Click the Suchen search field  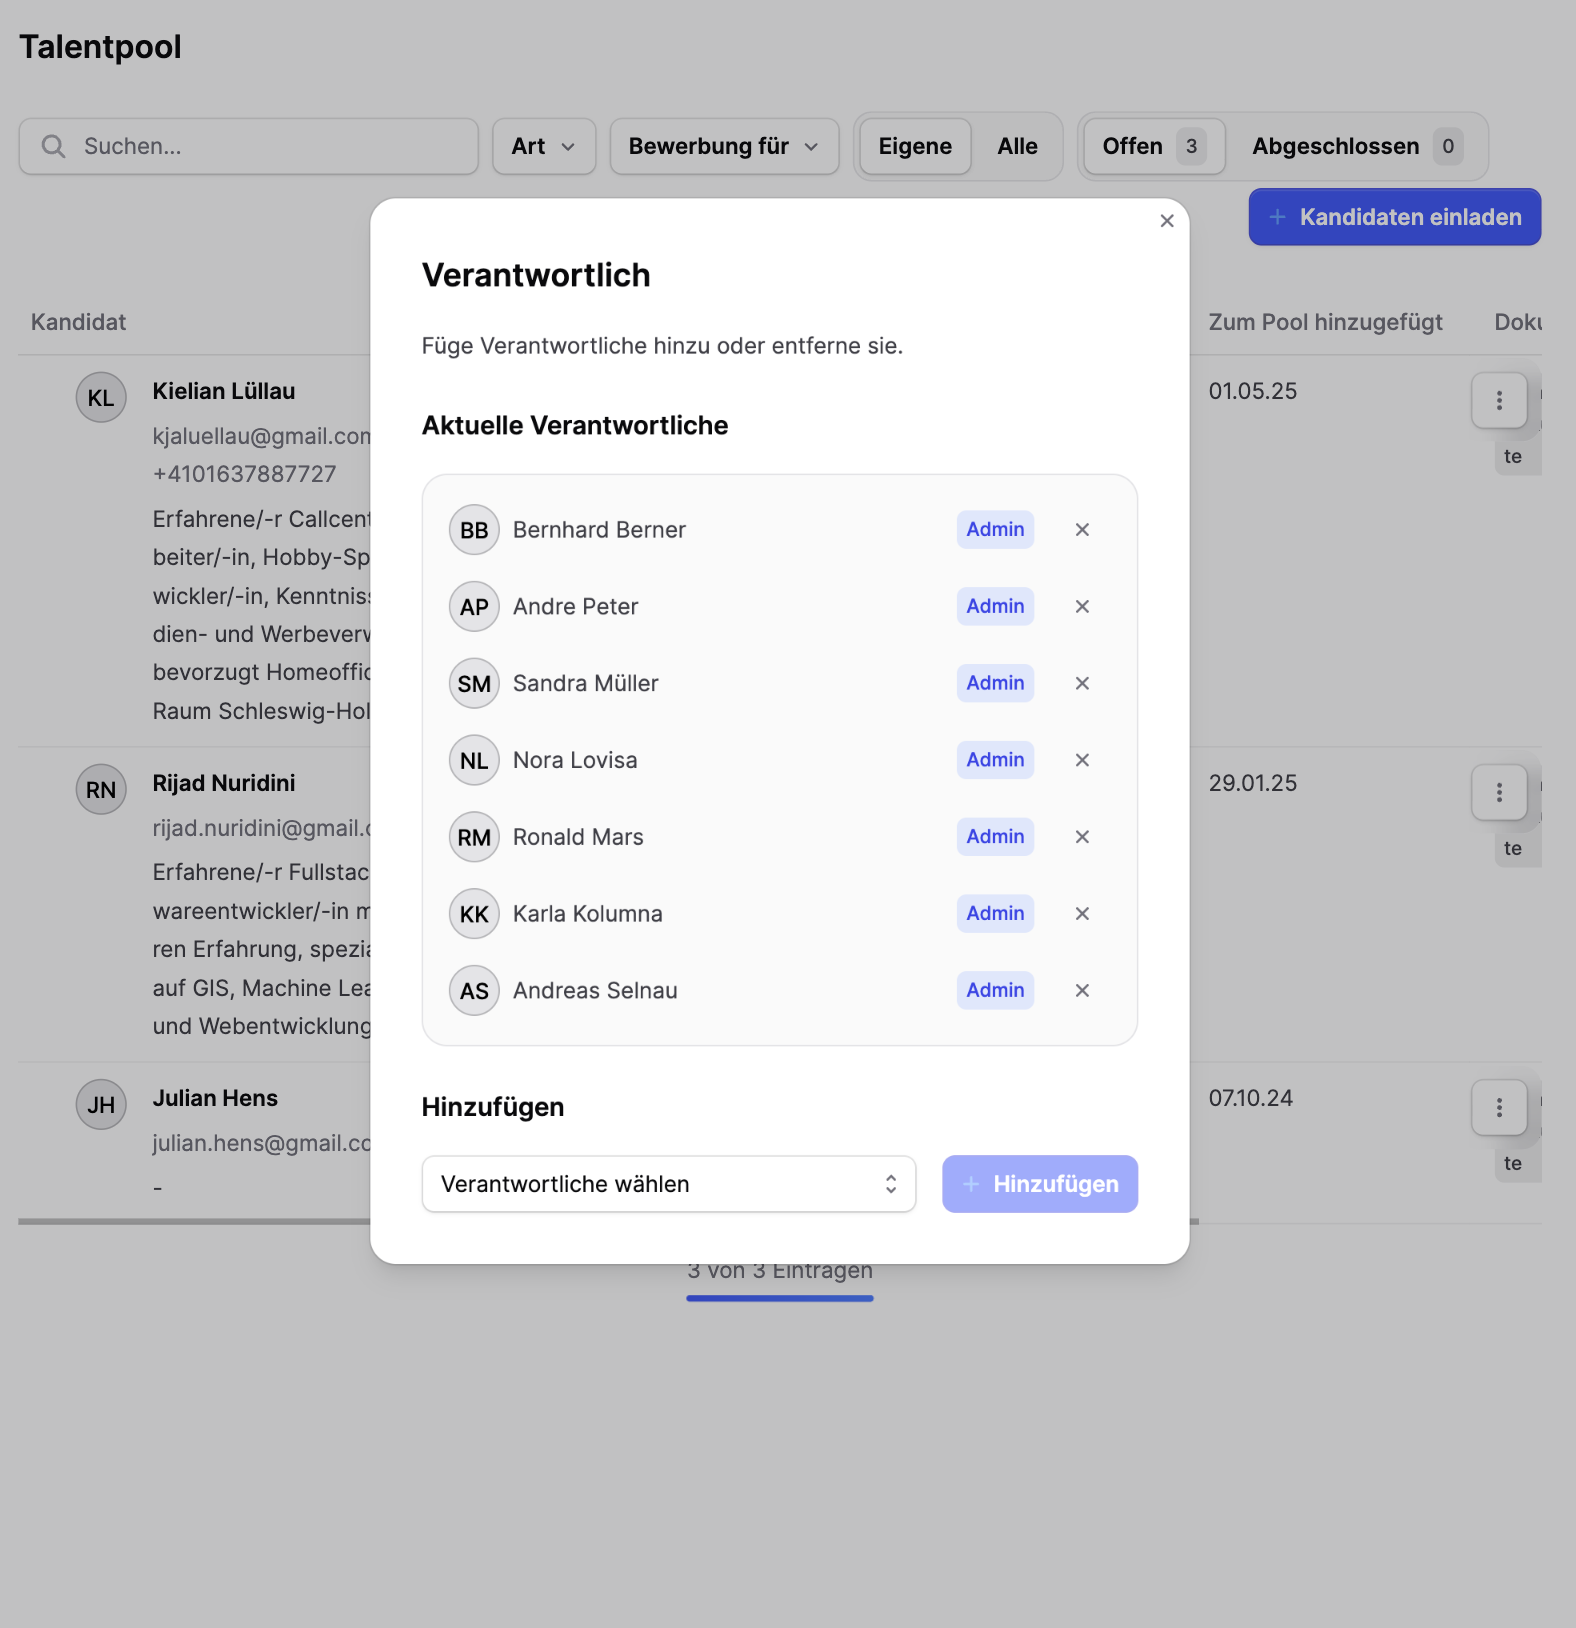coord(248,147)
